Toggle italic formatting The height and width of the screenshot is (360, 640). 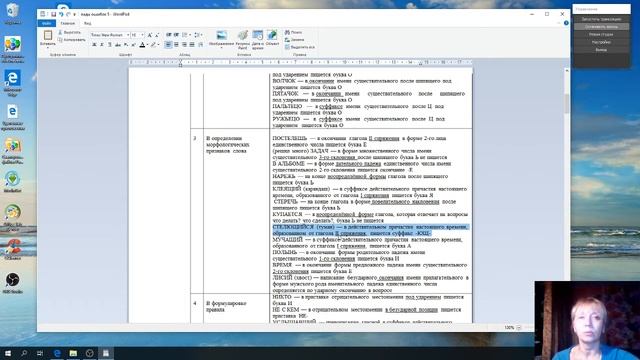(x=102, y=44)
